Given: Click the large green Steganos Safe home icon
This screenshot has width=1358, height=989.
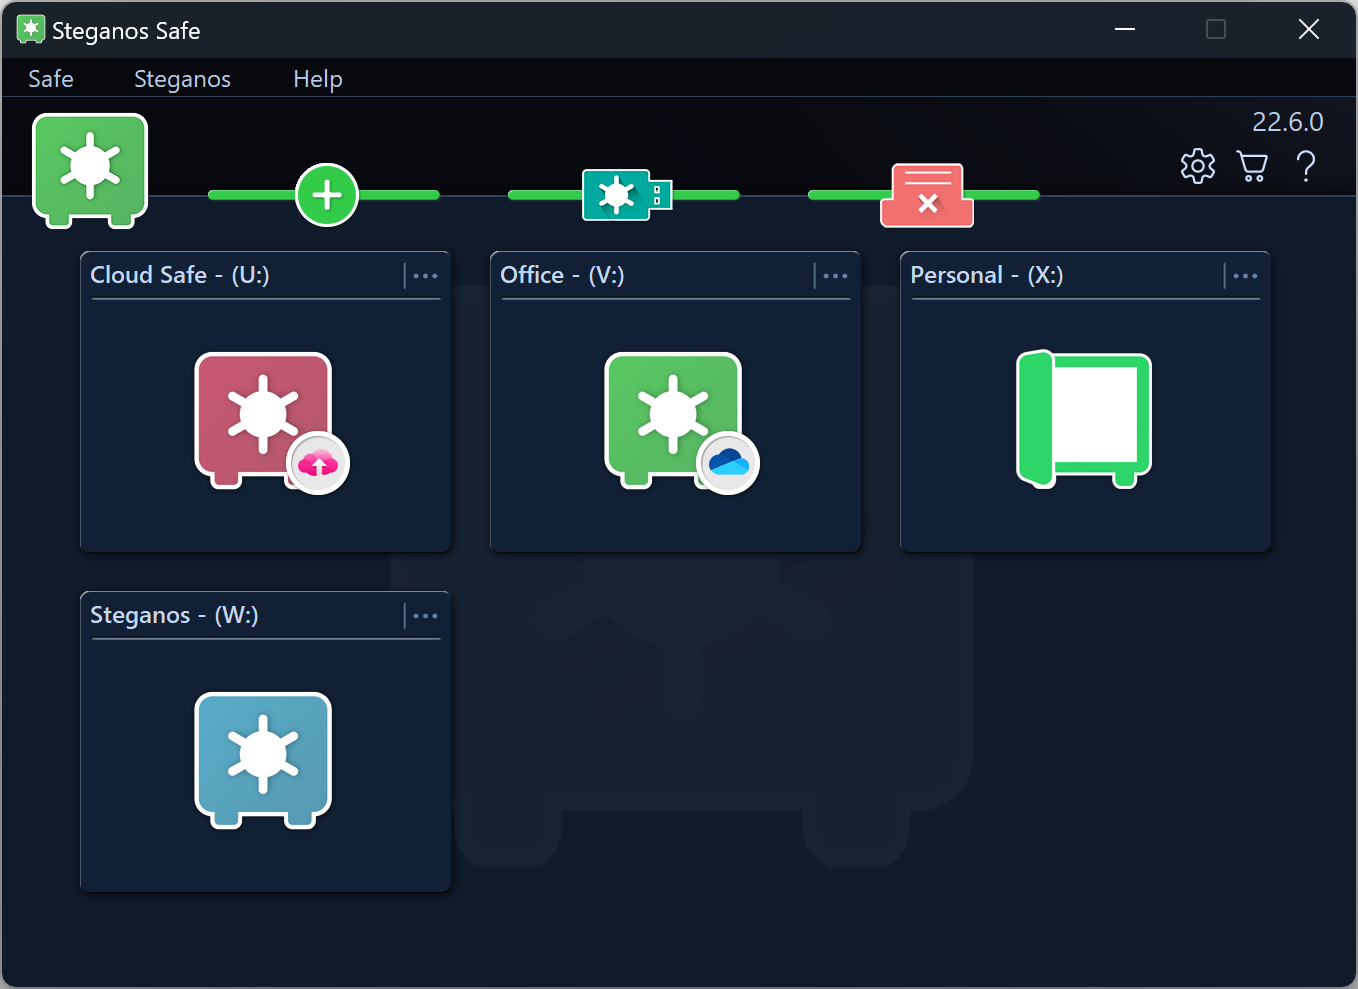Looking at the screenshot, I should pos(90,168).
